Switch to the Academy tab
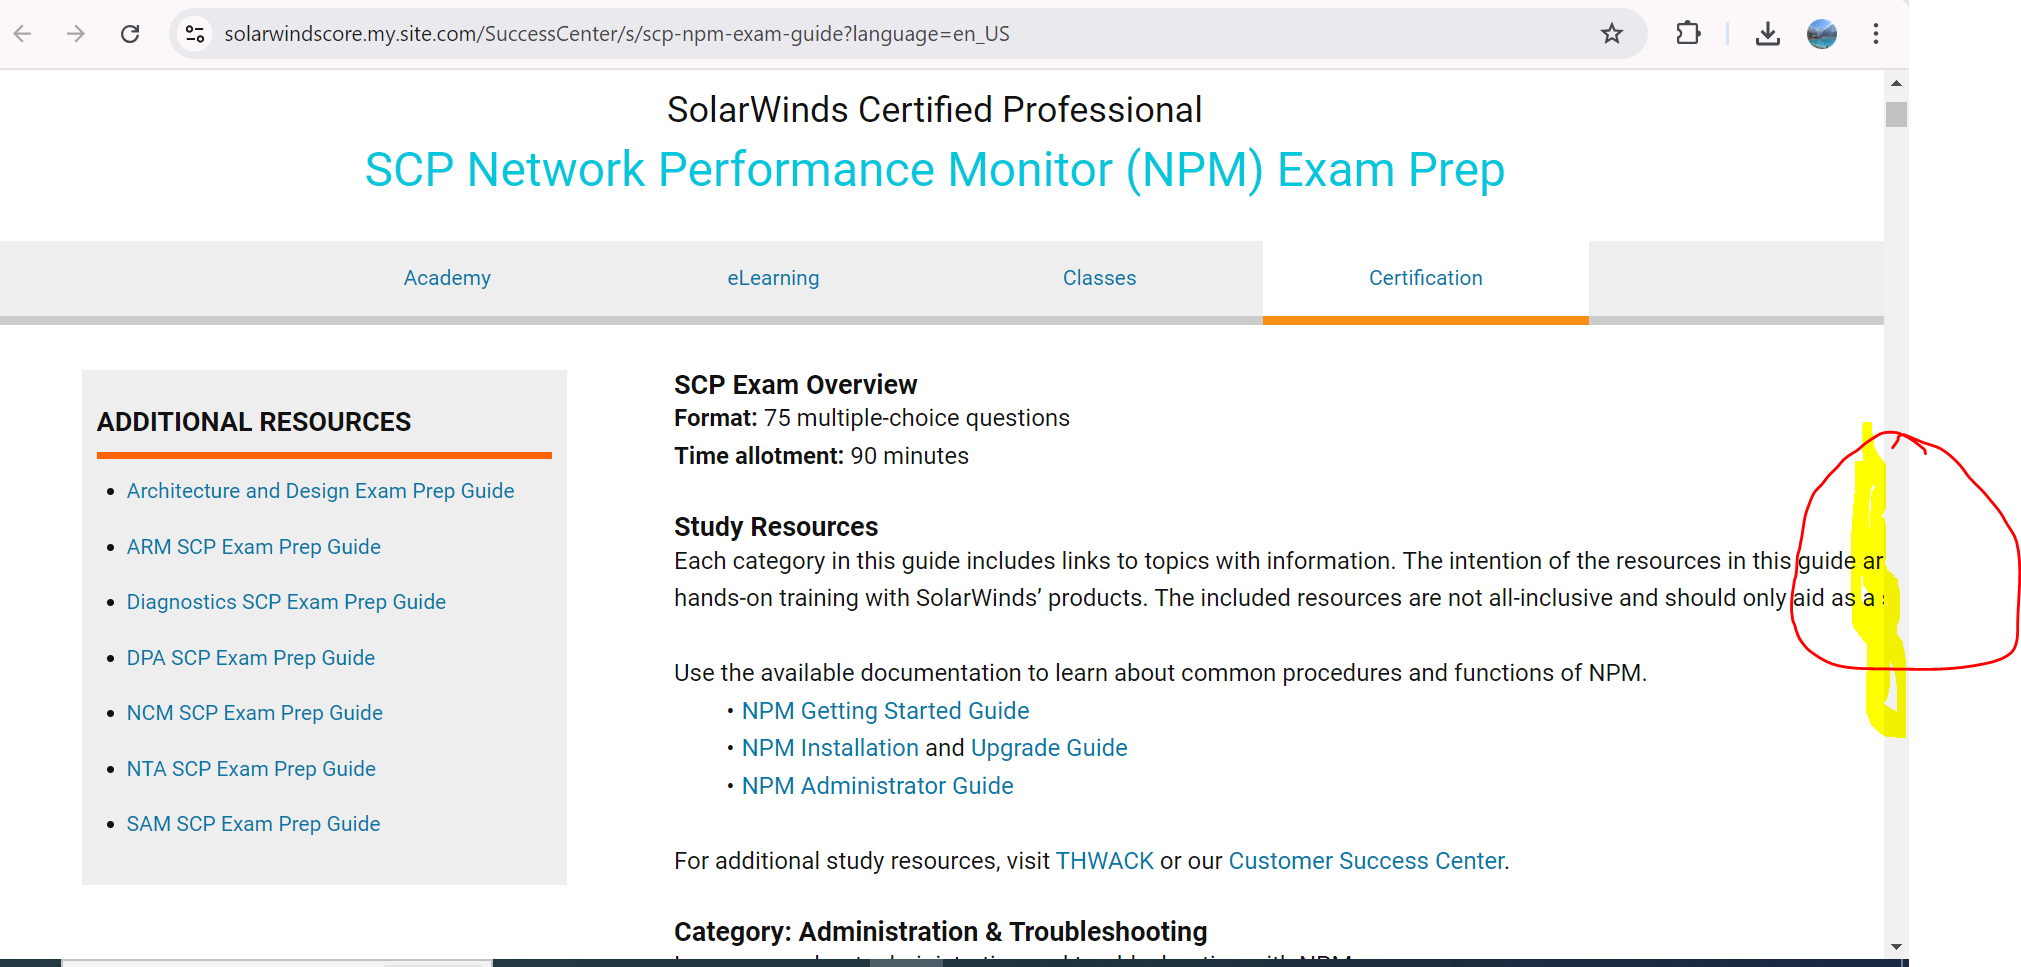Image resolution: width=2021 pixels, height=967 pixels. (x=447, y=278)
